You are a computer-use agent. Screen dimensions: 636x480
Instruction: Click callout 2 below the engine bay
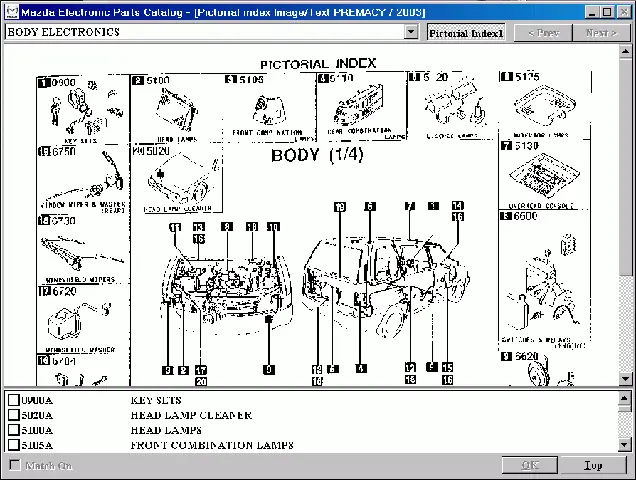point(184,370)
